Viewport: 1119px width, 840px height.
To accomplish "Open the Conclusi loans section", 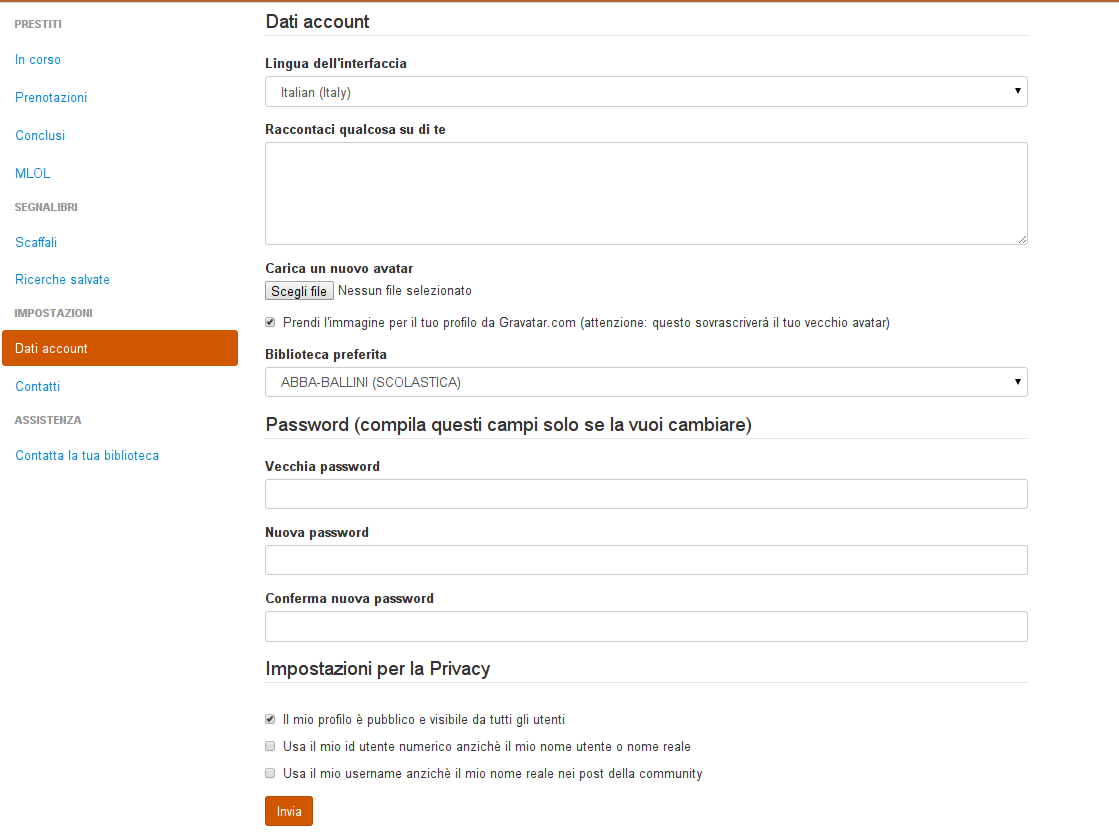I will tap(40, 135).
